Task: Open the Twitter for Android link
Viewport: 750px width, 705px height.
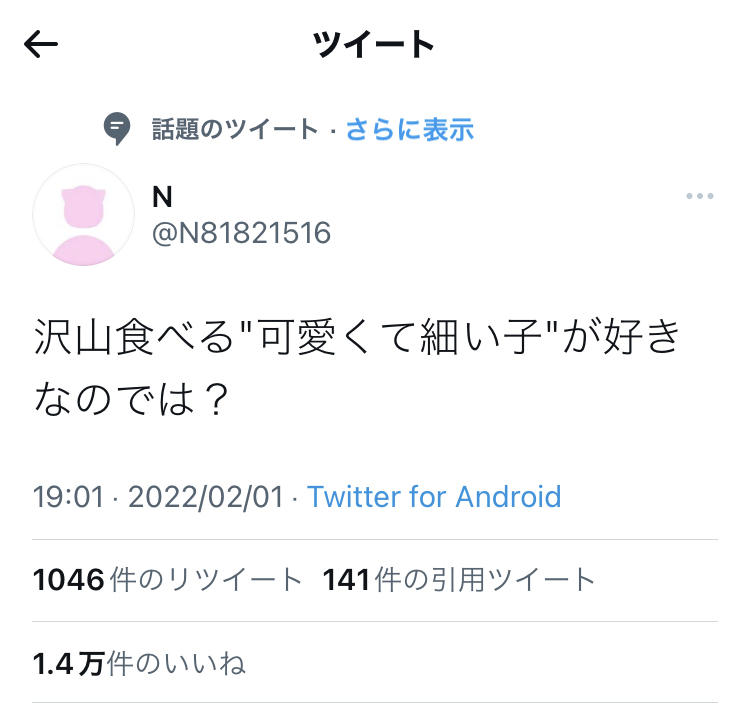Action: 434,496
